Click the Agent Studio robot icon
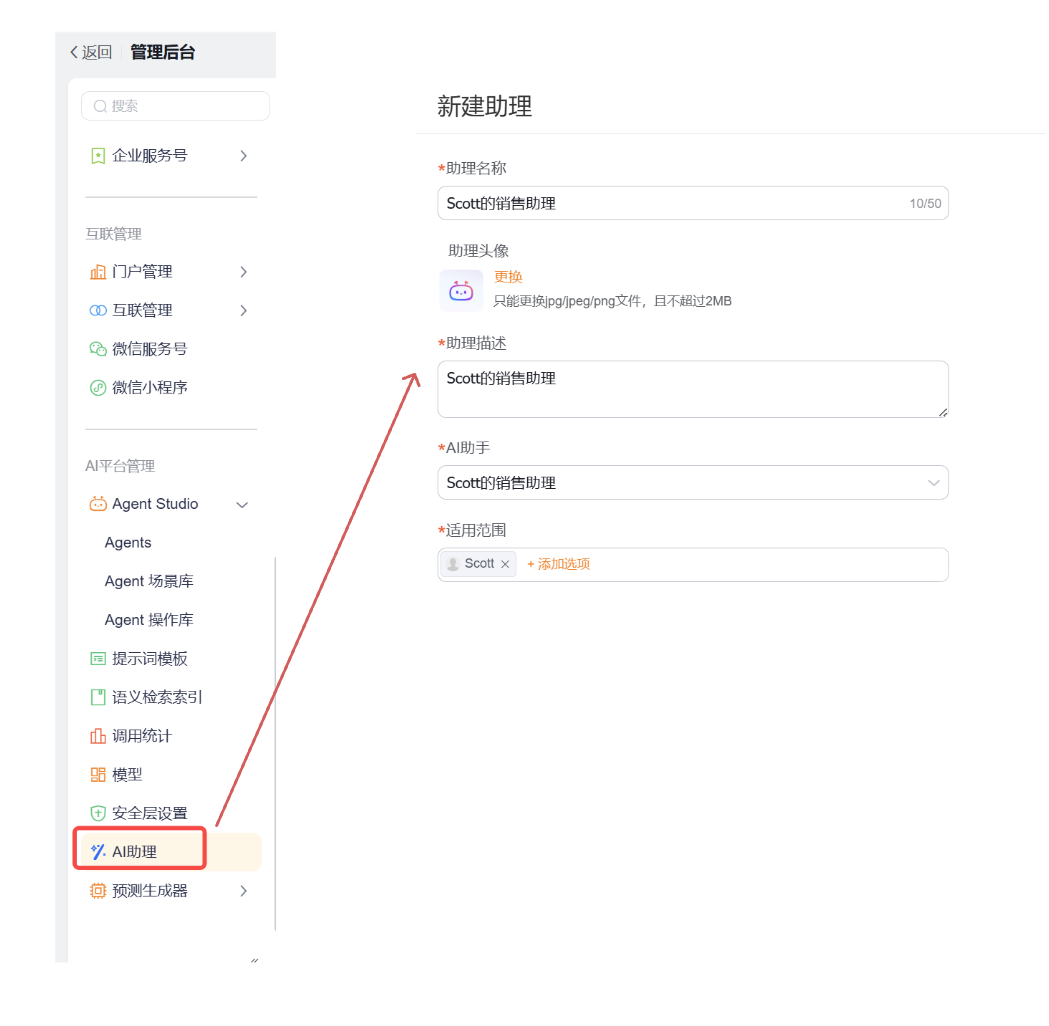This screenshot has height=1026, width=1049. [98, 504]
